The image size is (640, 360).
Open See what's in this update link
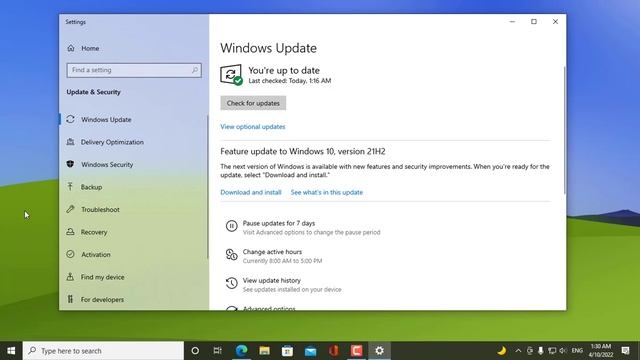pyautogui.click(x=327, y=192)
